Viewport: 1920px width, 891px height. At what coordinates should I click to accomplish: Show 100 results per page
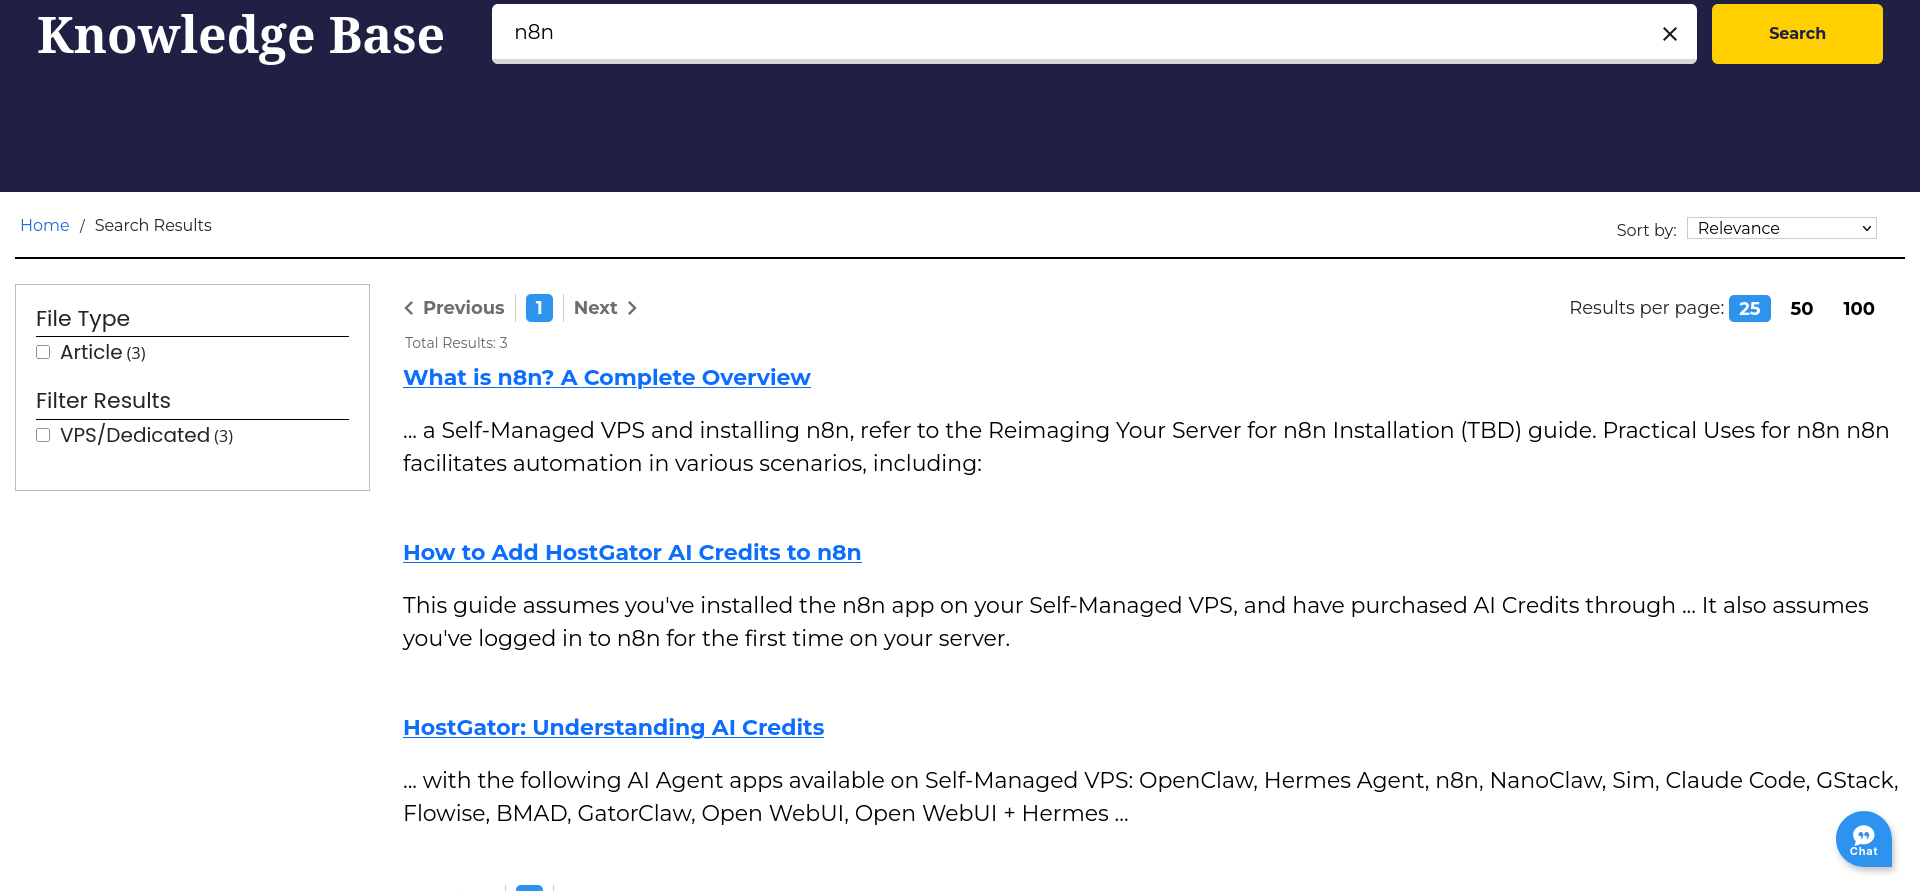coord(1859,309)
